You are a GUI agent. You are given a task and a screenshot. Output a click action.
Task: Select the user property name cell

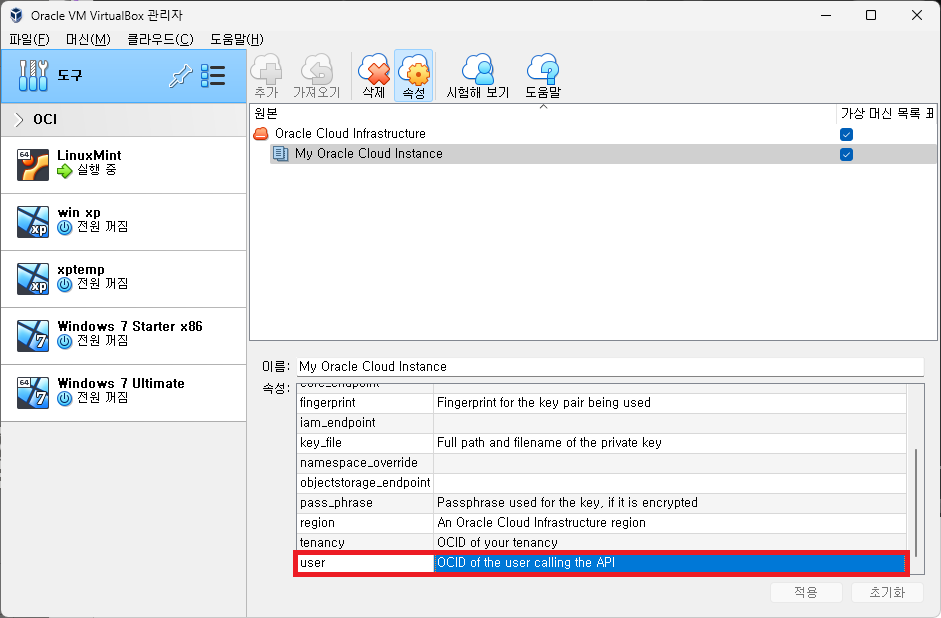pyautogui.click(x=365, y=563)
